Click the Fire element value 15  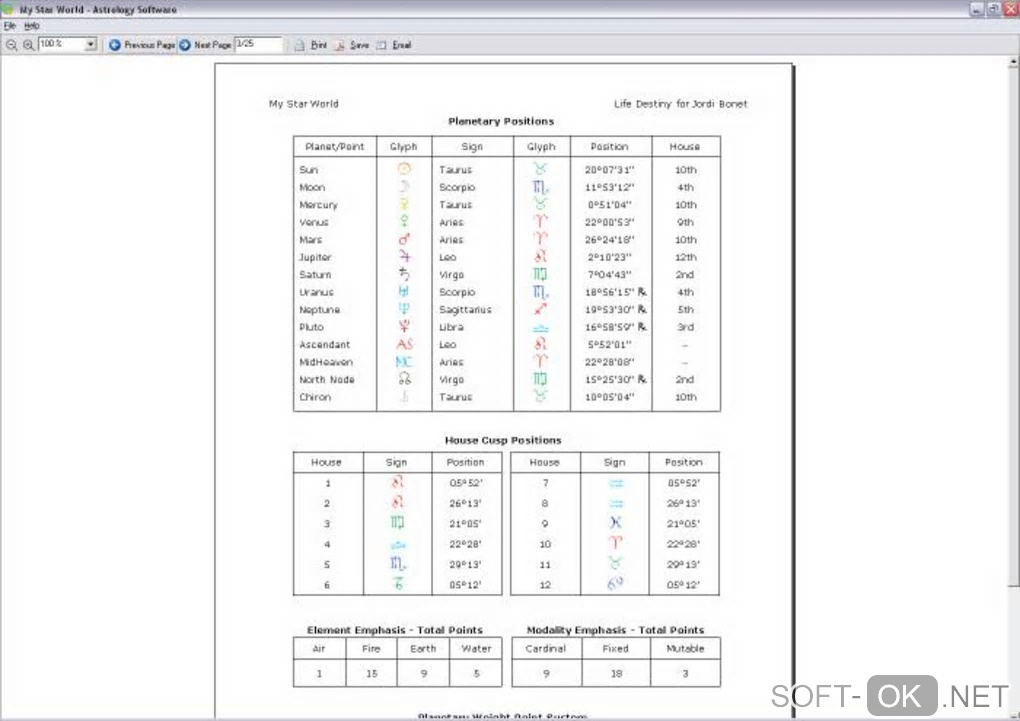coord(371,673)
